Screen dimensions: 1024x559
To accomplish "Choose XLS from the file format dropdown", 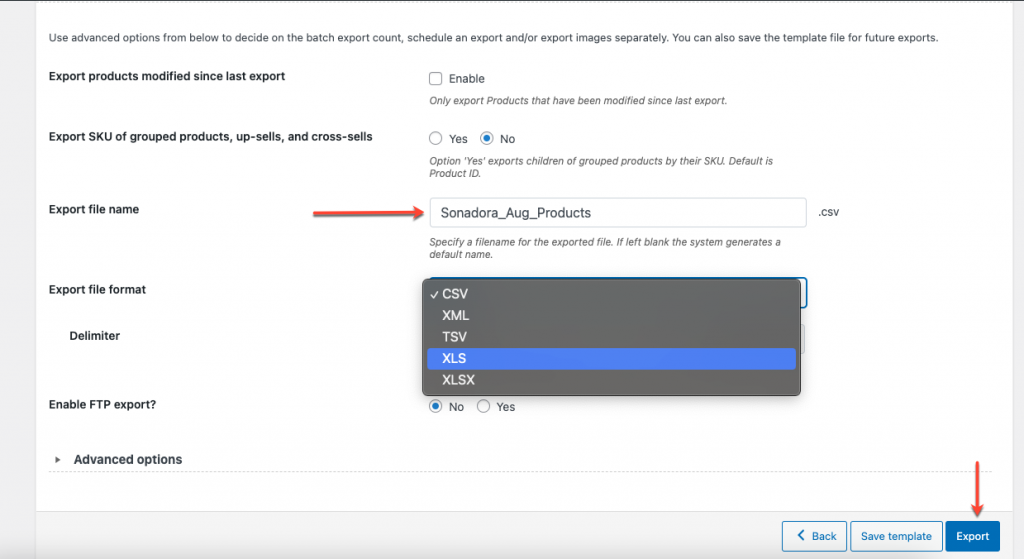I will click(611, 359).
